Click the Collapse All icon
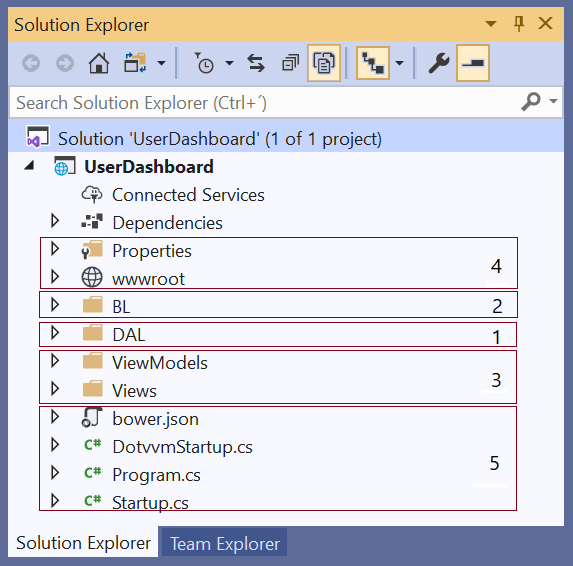Screen dimensions: 573x566 tap(291, 63)
